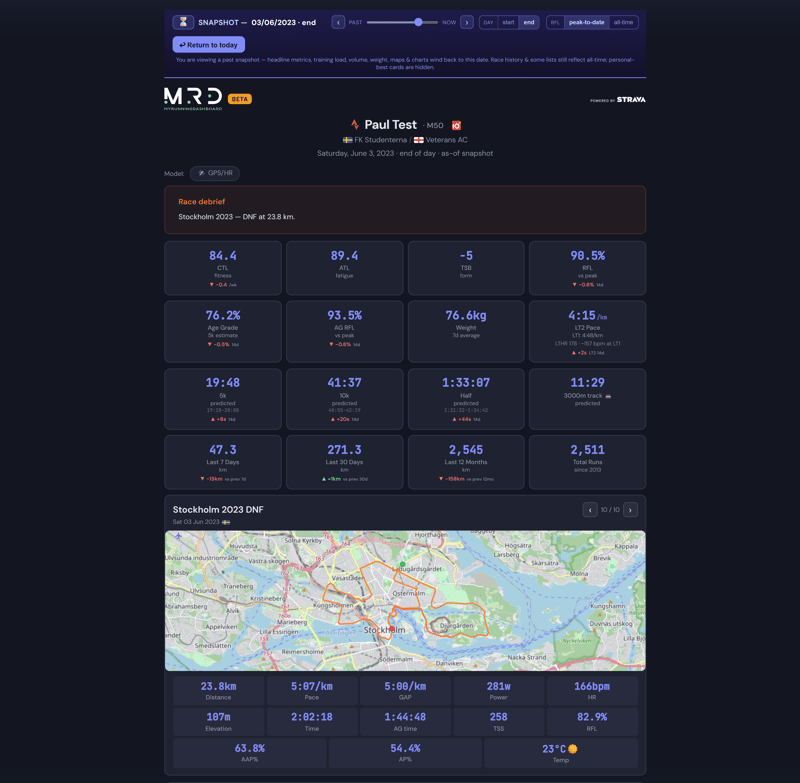
Task: Click the 93.5% AG RFL card
Action: (x=344, y=332)
